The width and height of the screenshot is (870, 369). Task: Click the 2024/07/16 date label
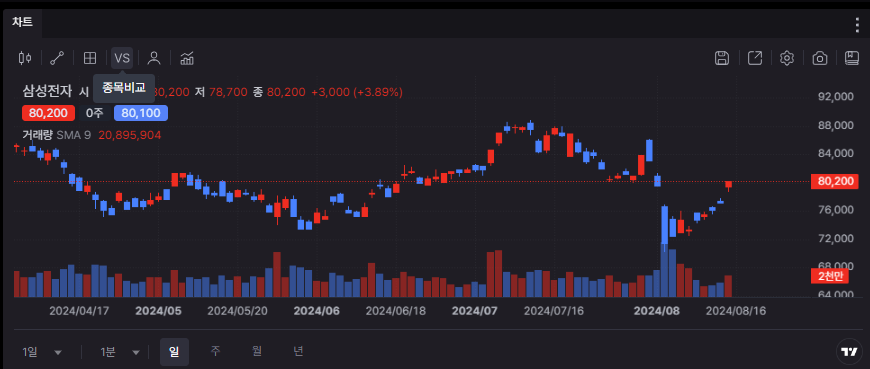554,311
